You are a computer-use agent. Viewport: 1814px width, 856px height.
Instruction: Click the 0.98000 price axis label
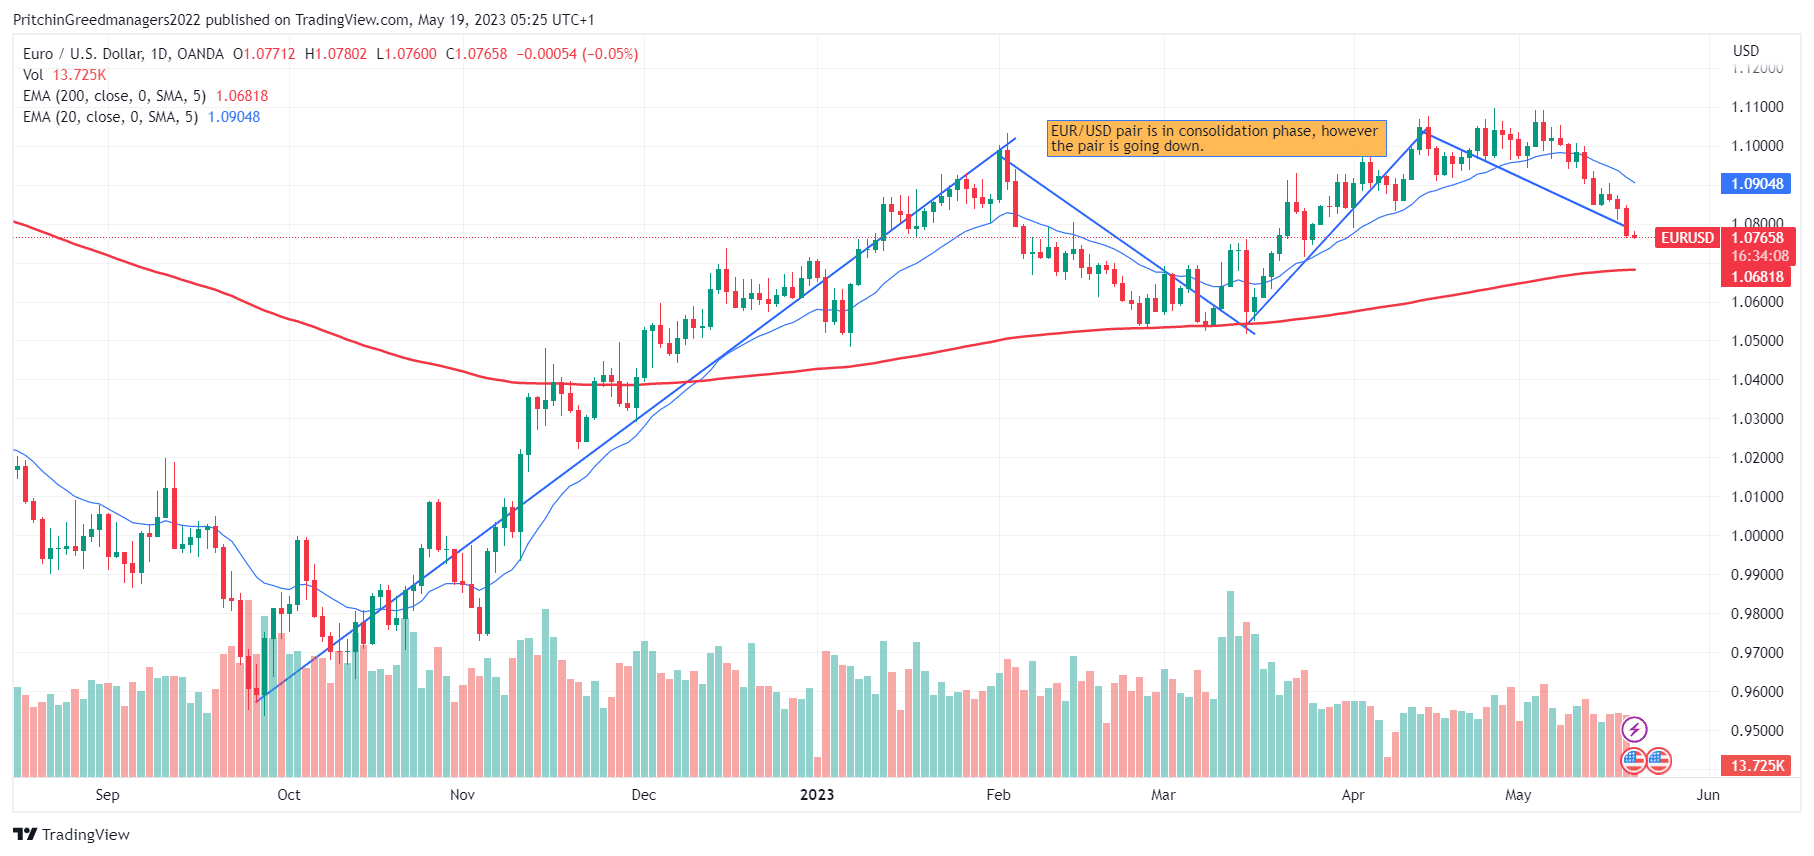tap(1757, 614)
